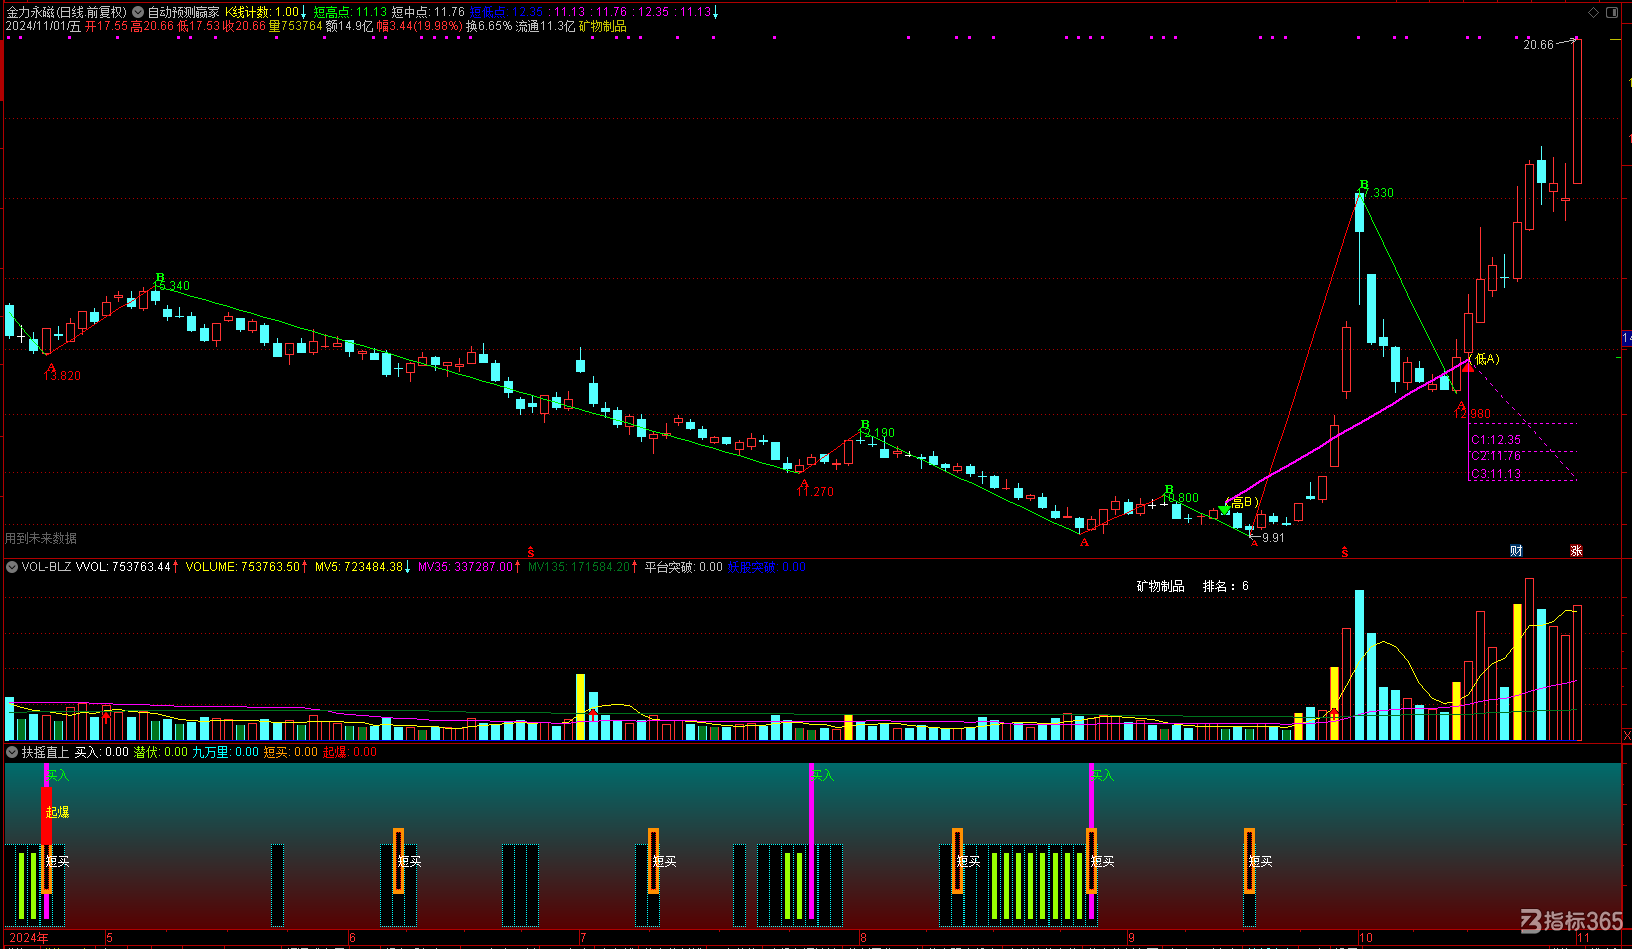The width and height of the screenshot is (1632, 949).
Task: Open the 扶摇直上 indicator dropdown arrow
Action: [x=12, y=752]
